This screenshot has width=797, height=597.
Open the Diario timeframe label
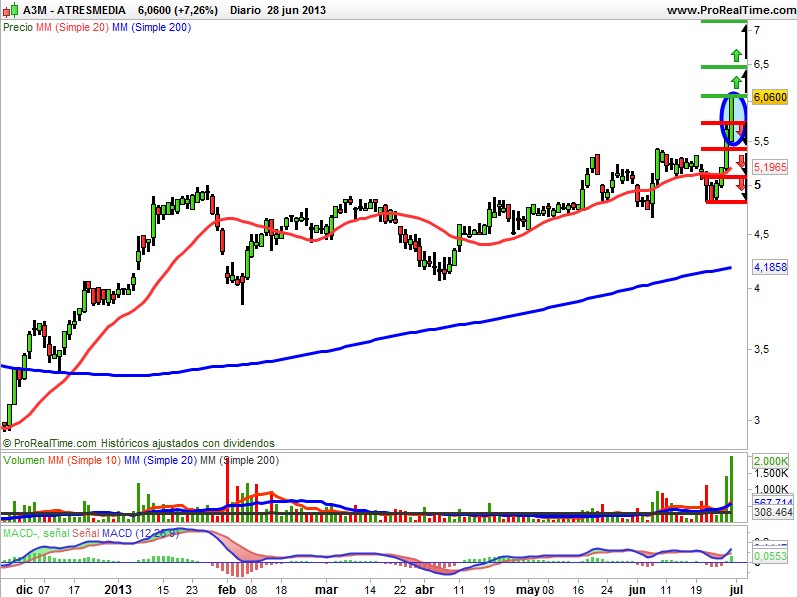[246, 10]
